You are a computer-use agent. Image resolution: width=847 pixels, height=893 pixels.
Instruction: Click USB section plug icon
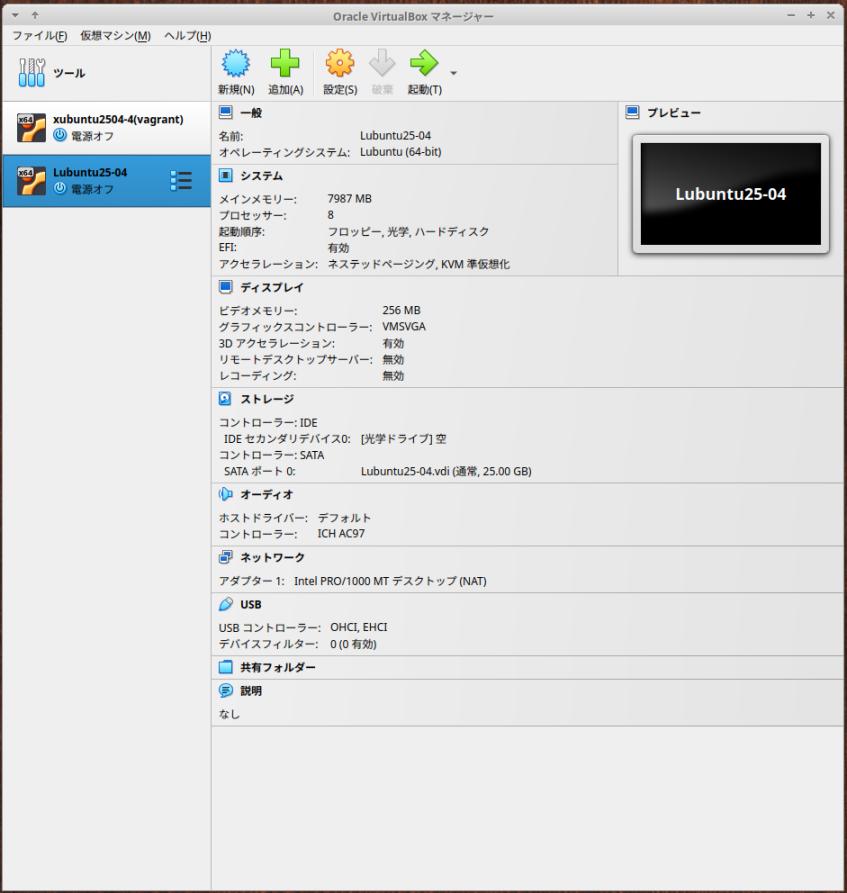(226, 604)
